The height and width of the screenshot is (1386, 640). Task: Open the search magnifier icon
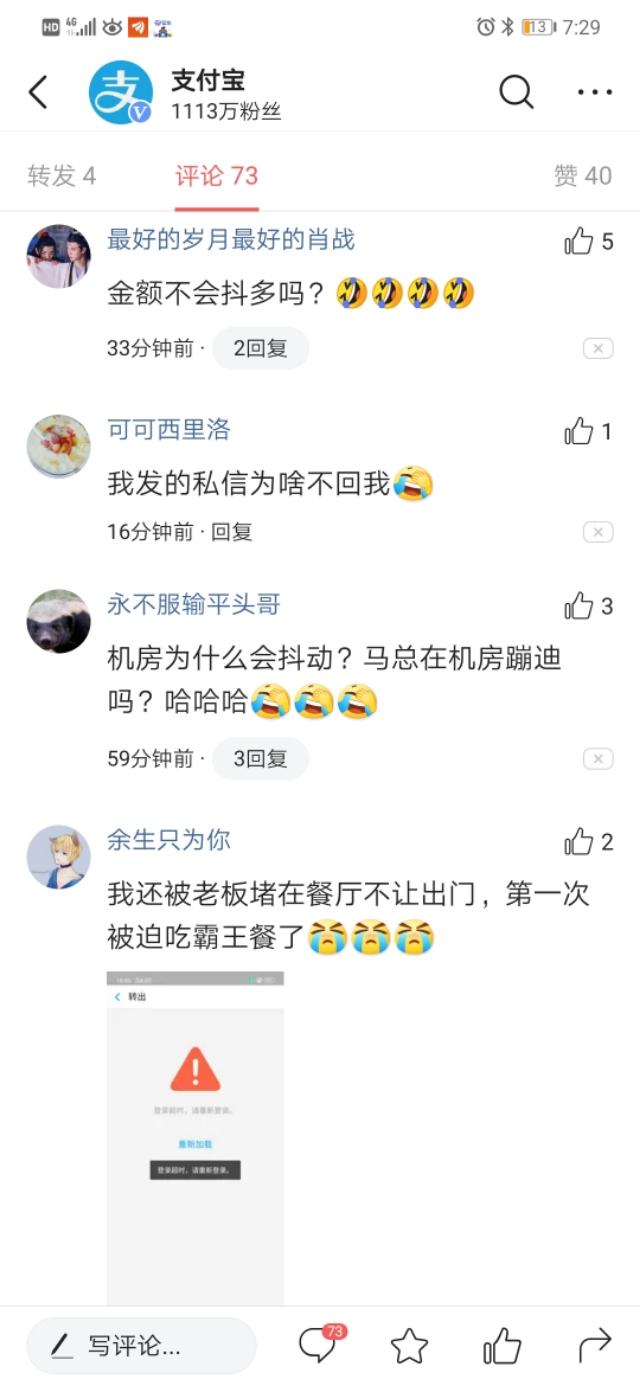[x=516, y=93]
